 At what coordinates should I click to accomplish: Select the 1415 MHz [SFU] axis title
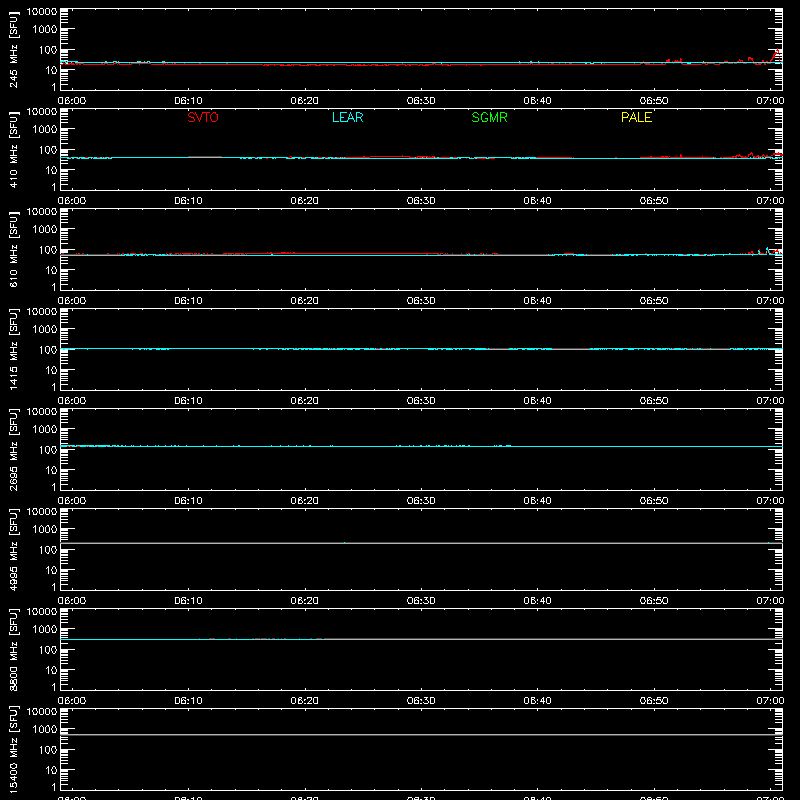(x=13, y=349)
